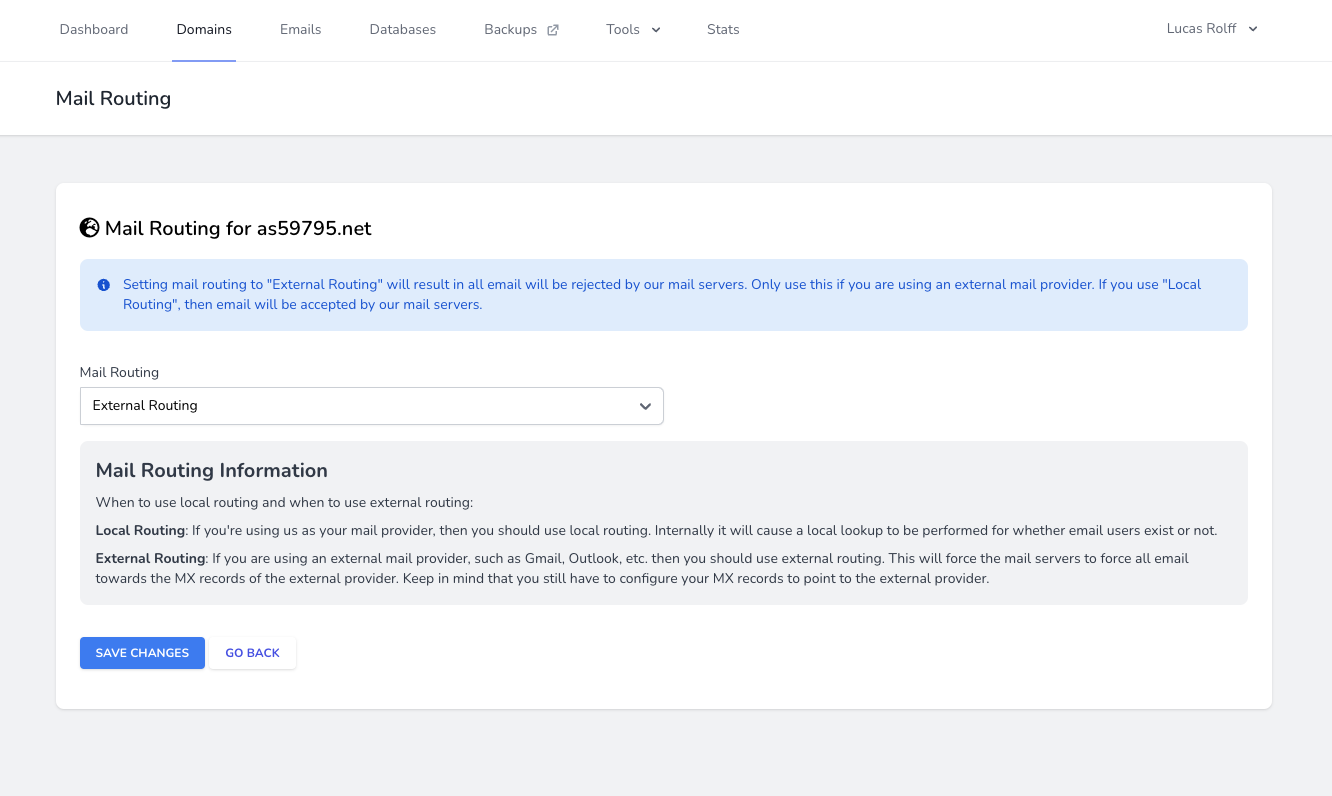Click the Mail Routing Information heading
Image resolution: width=1332 pixels, height=796 pixels.
pos(211,470)
